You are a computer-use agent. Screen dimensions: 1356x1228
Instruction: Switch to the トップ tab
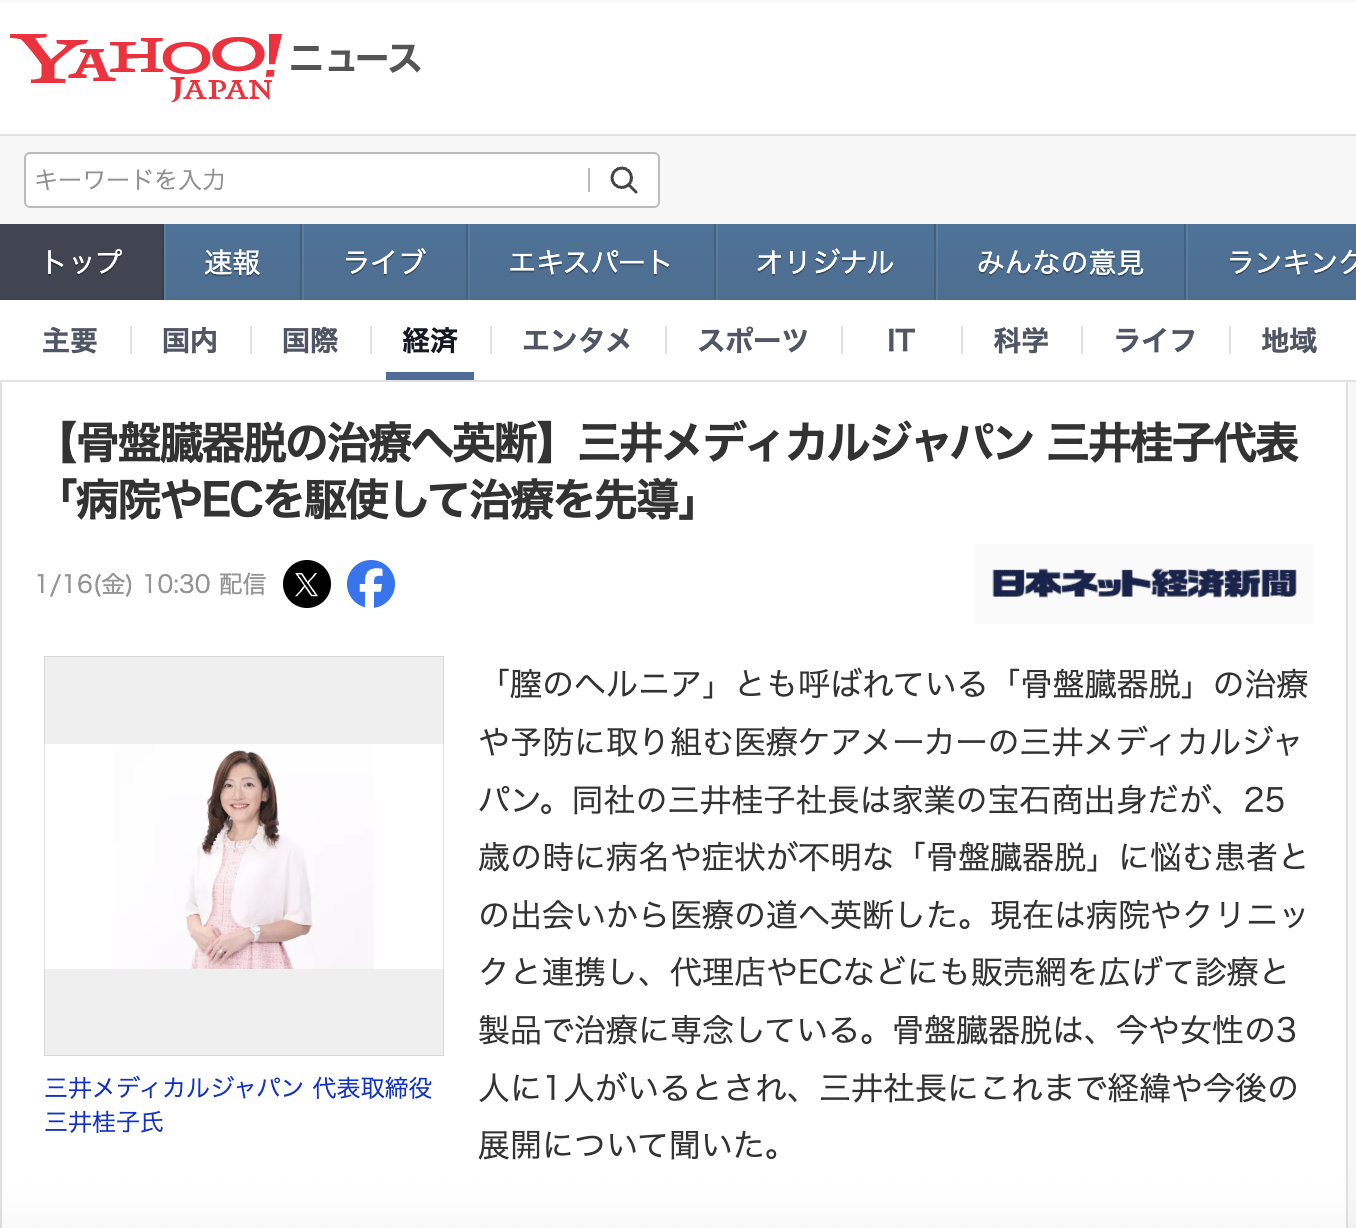coord(81,261)
